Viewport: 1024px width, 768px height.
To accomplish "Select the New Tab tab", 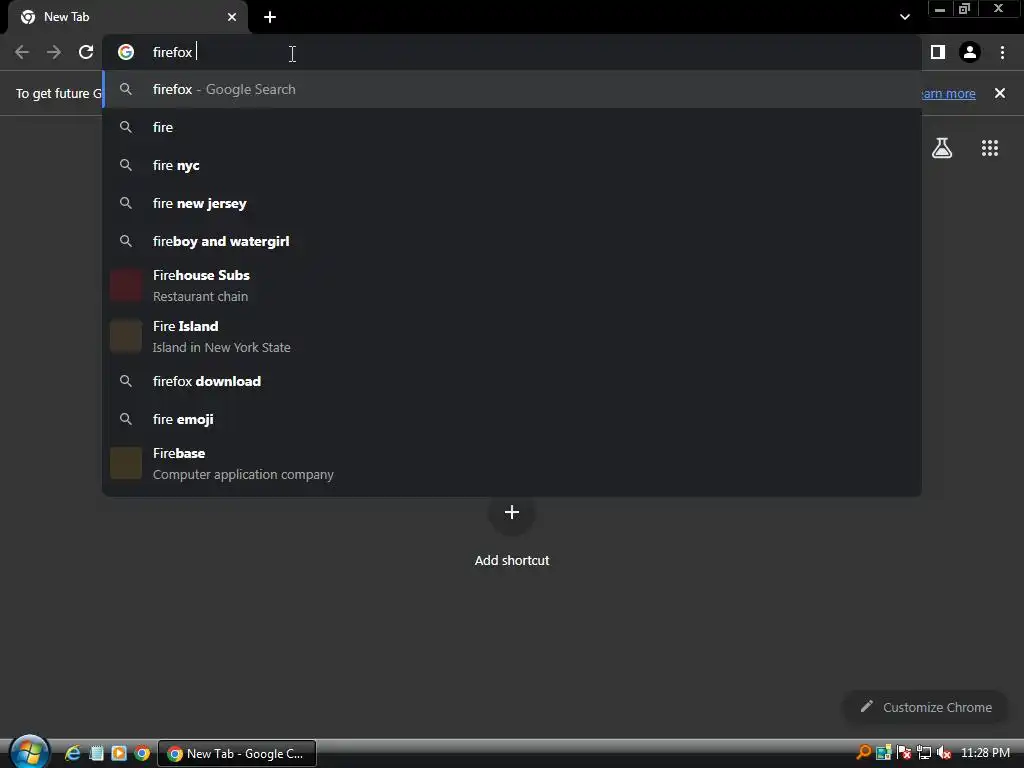I will 128,18.
